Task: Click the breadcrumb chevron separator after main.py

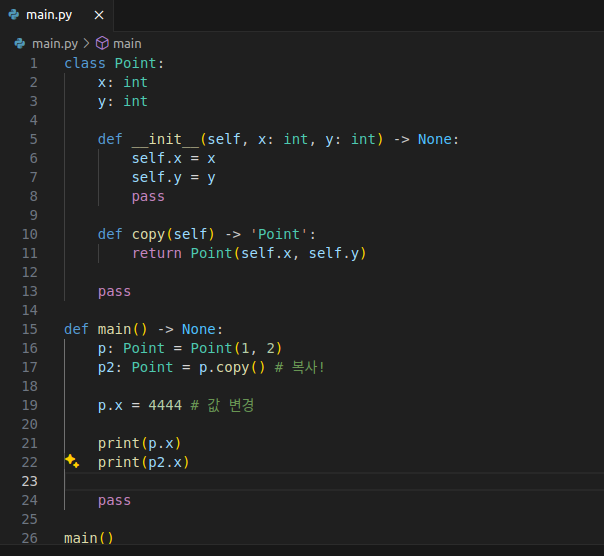Action: [x=86, y=43]
